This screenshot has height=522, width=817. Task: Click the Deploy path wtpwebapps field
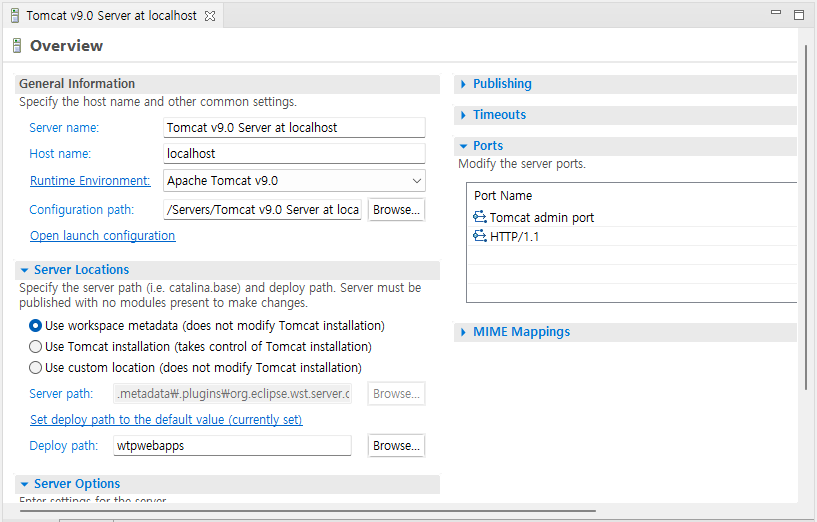click(x=232, y=445)
